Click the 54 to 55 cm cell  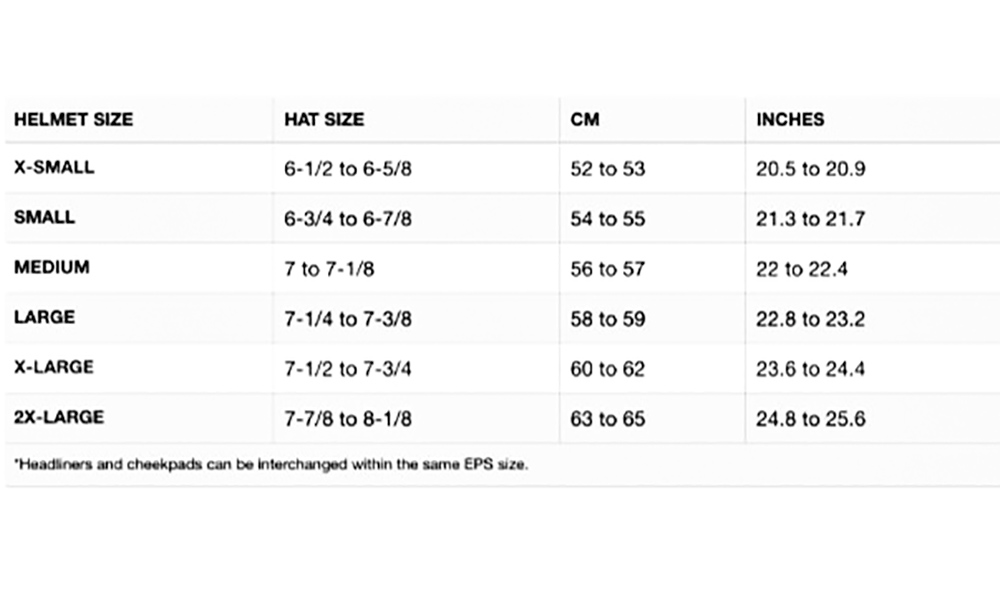click(x=608, y=219)
